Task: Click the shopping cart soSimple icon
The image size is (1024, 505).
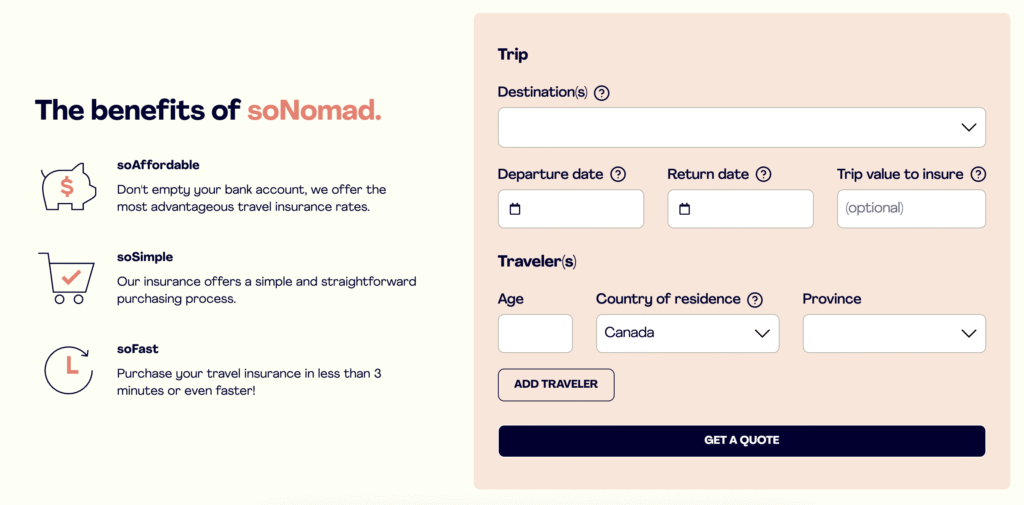Action: coord(67,278)
